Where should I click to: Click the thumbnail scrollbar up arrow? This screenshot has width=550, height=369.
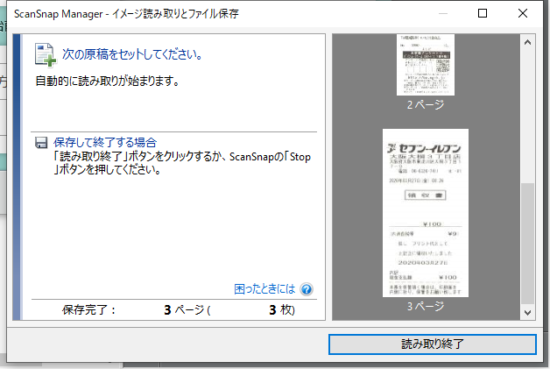point(528,42)
